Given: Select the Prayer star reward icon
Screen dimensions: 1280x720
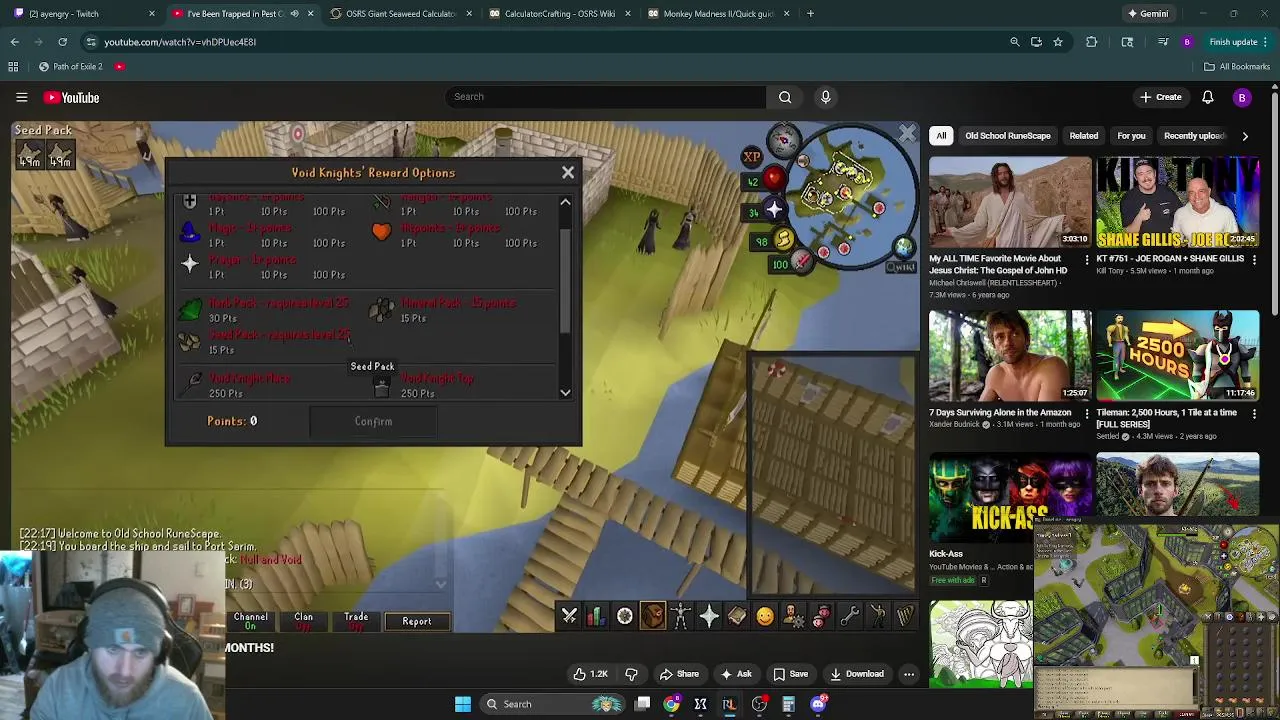Looking at the screenshot, I should point(190,265).
